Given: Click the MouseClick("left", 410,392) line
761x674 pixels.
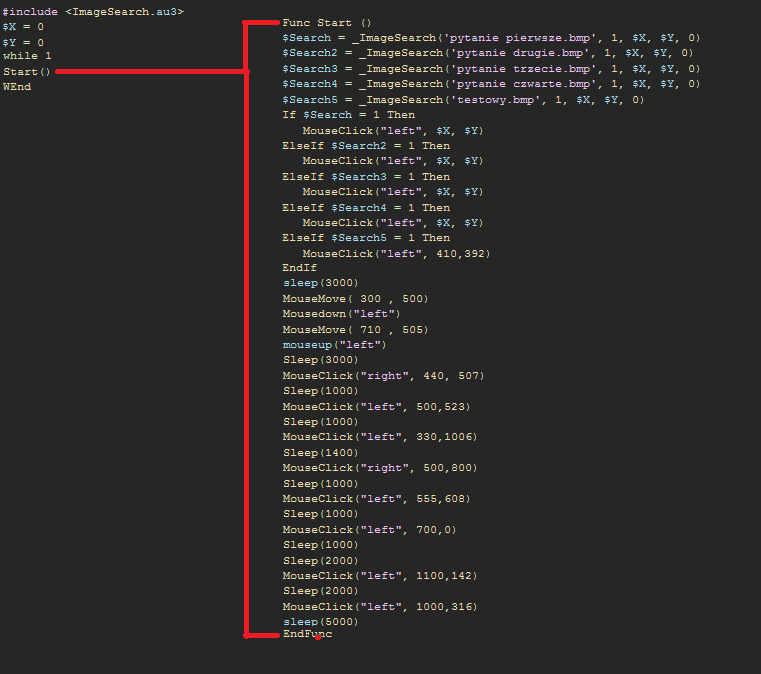Looking at the screenshot, I should click(397, 254).
